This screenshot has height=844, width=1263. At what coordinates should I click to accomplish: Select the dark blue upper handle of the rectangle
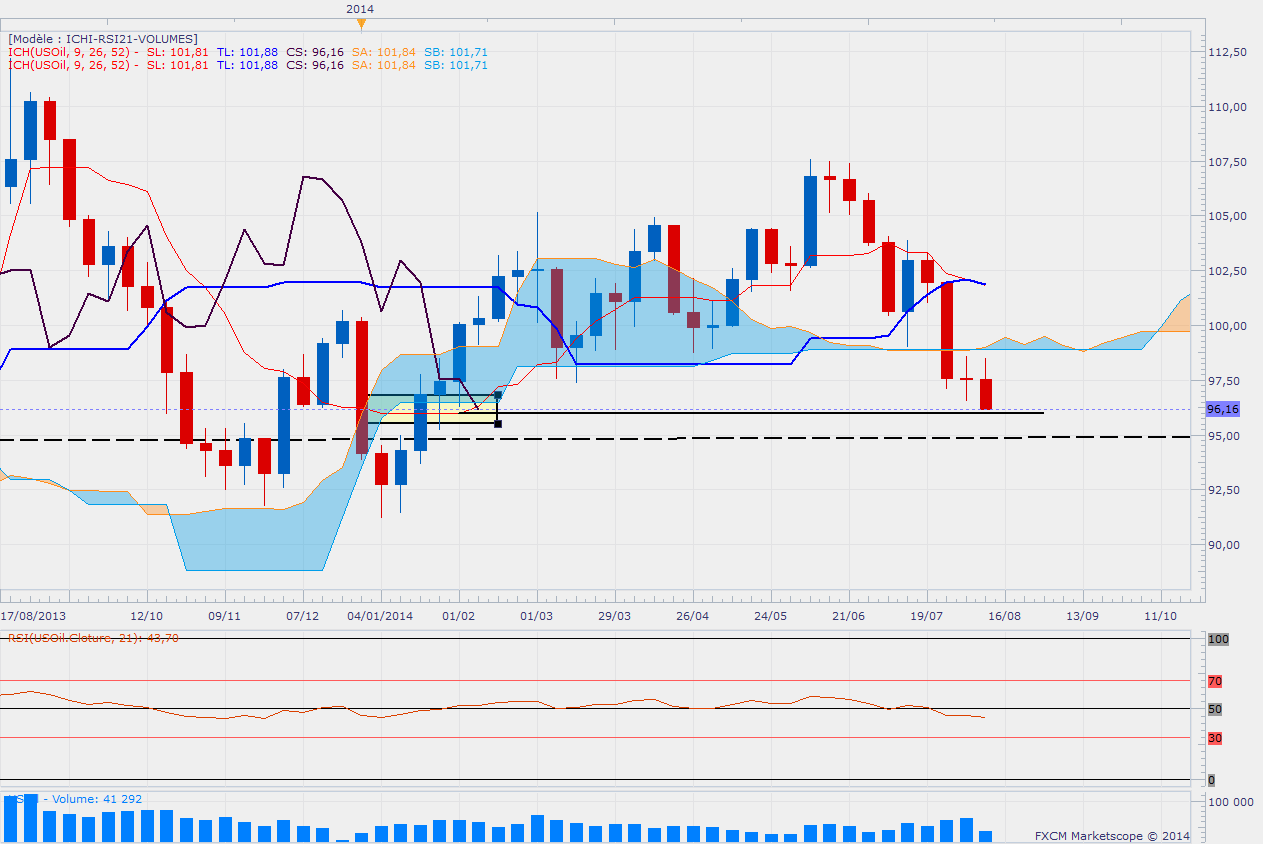click(498, 396)
